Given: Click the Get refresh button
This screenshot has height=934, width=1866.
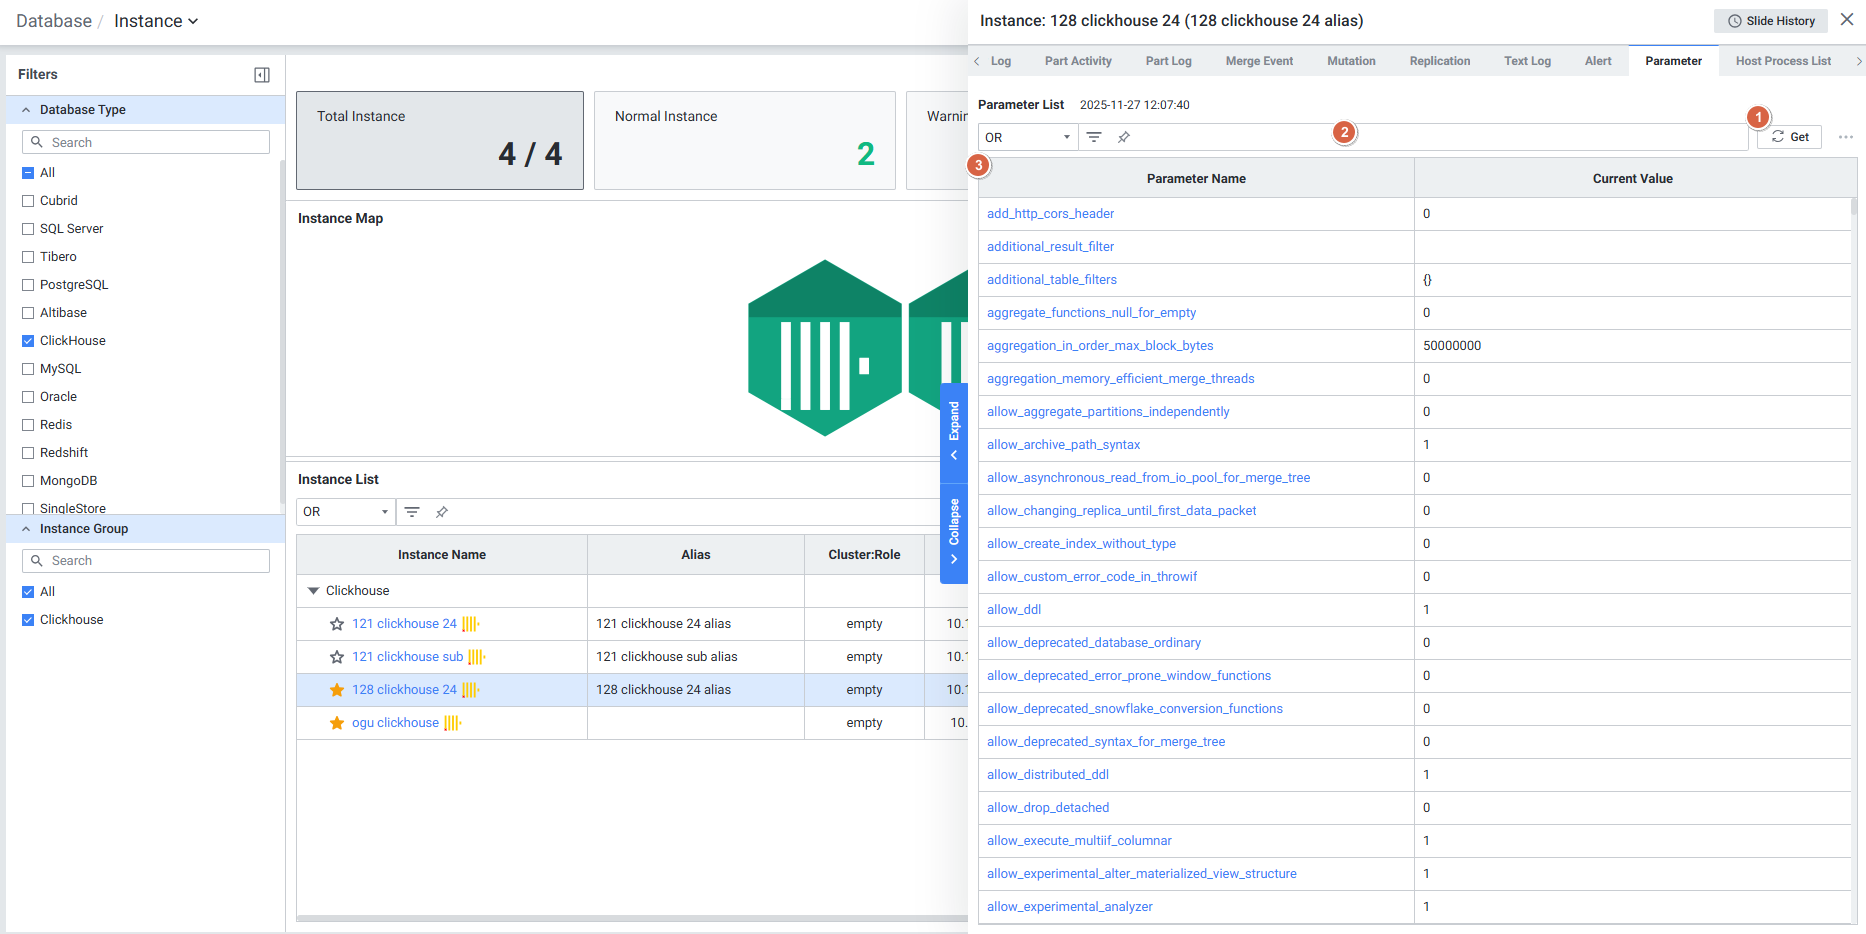Looking at the screenshot, I should click(1789, 137).
